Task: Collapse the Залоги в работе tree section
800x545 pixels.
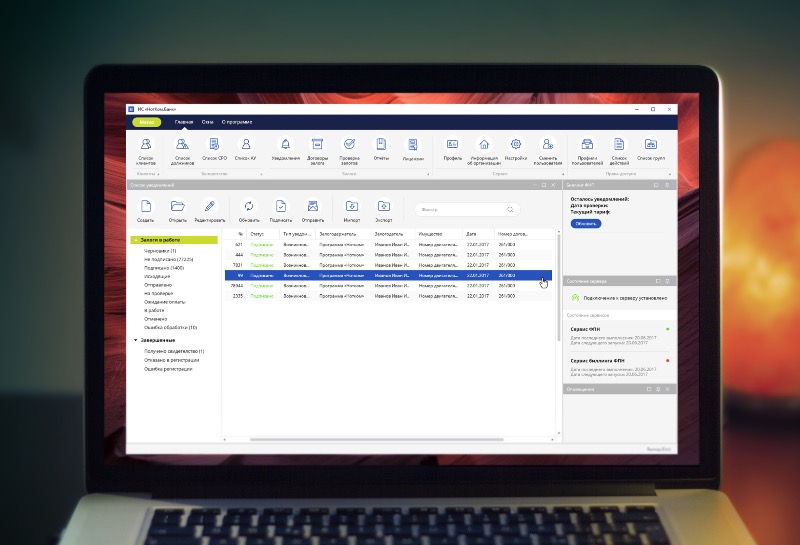Action: [135, 241]
